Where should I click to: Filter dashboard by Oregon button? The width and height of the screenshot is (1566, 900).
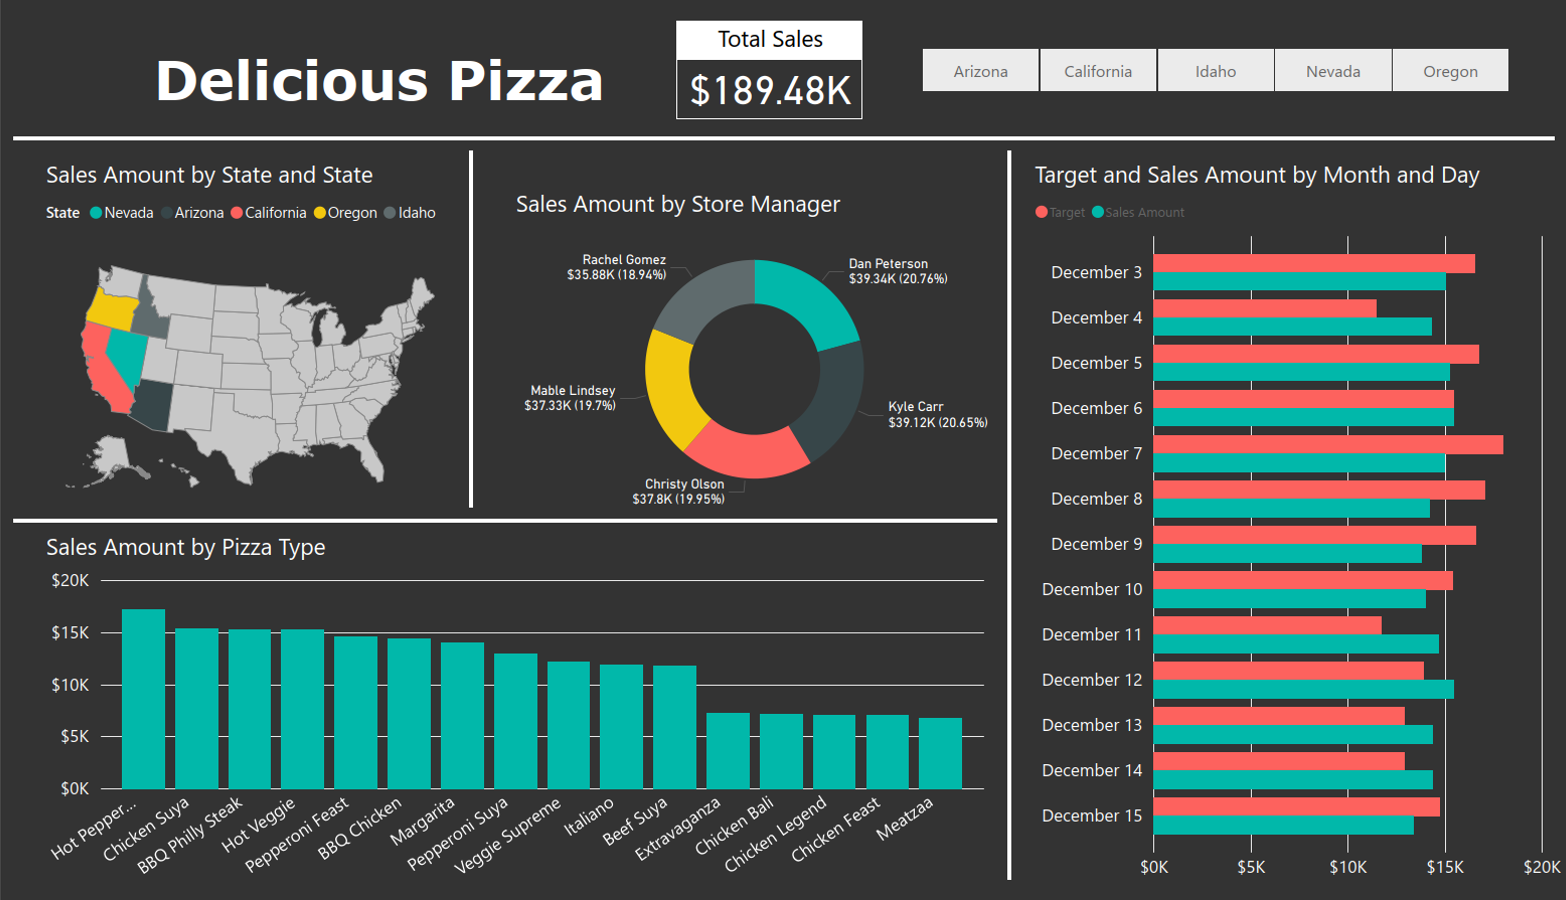coord(1450,71)
